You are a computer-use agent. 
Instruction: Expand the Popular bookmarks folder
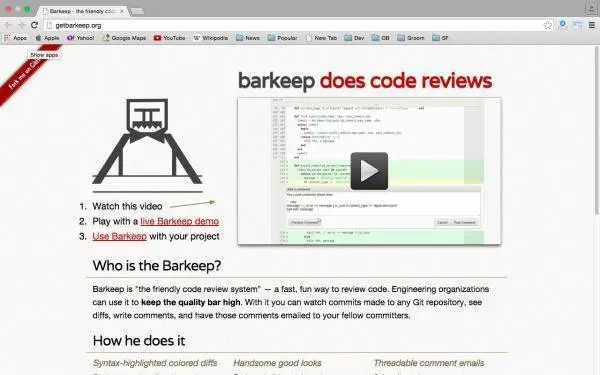point(282,38)
